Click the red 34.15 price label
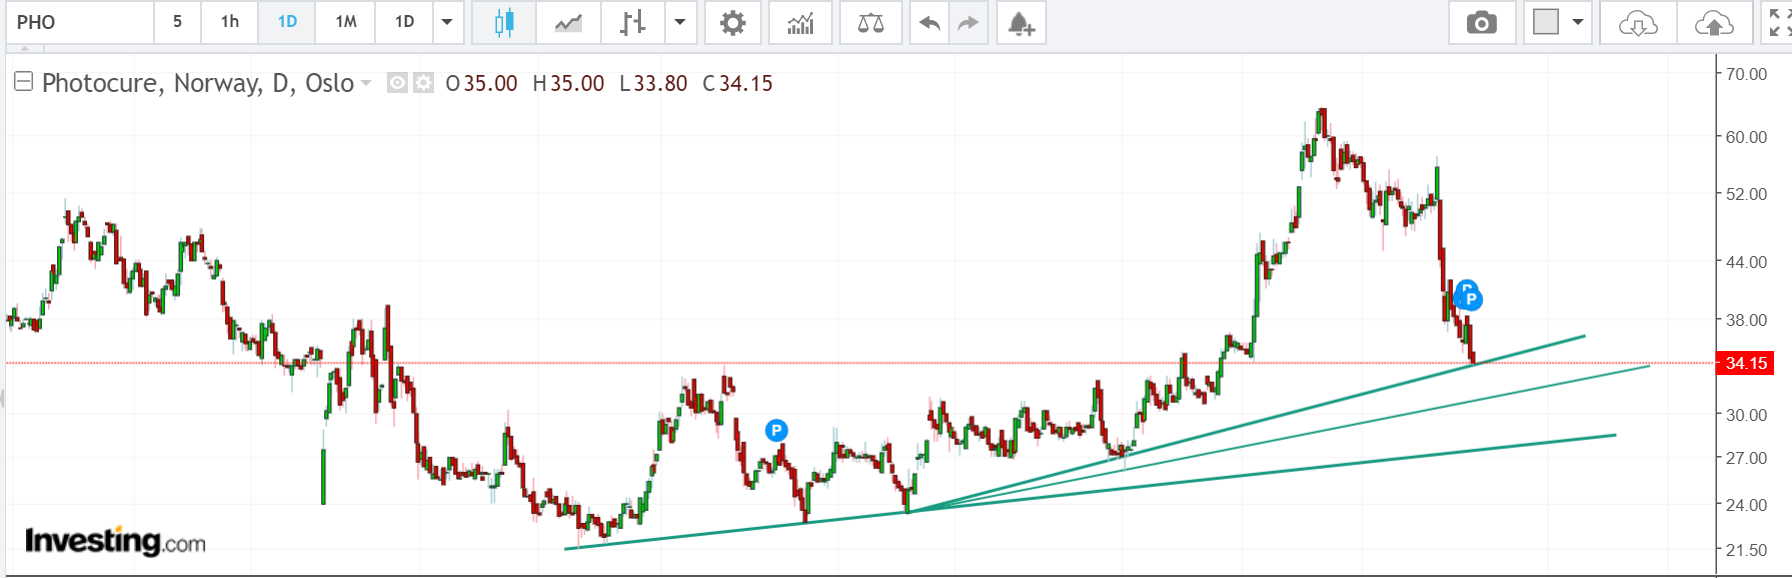Viewport: 1792px width, 578px height. coord(1746,363)
